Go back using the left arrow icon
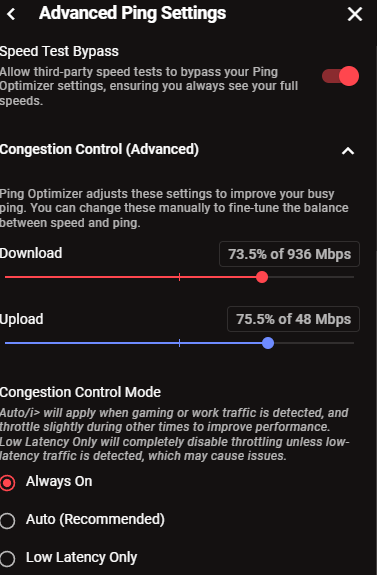Screen dimensions: 377x575 point(11,14)
